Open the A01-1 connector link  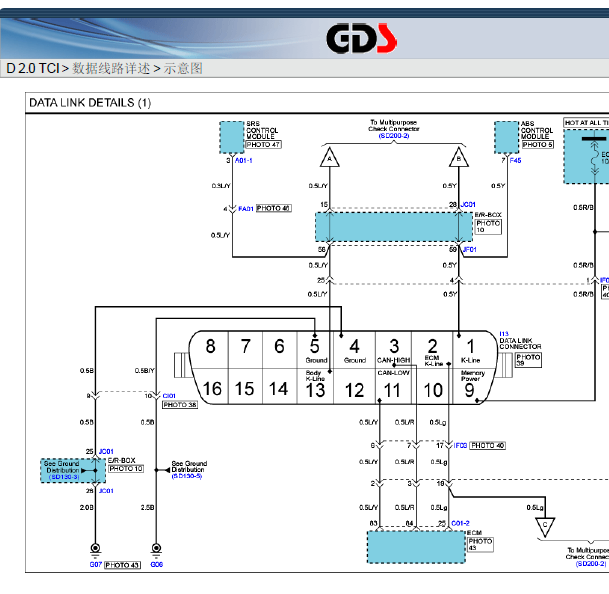(x=244, y=160)
